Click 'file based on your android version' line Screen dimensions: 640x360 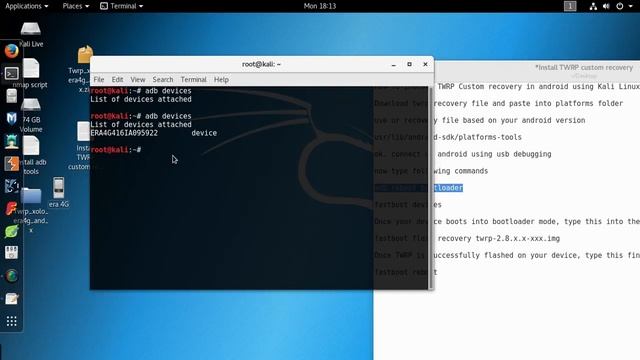tap(509, 120)
